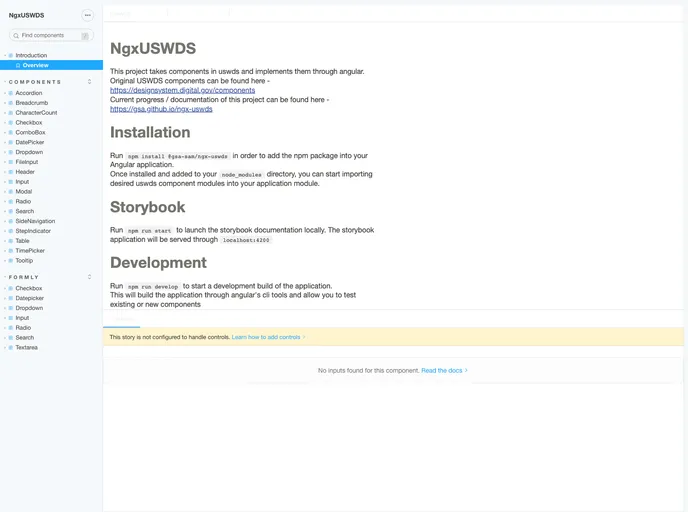Open Search under FORMLY section
Viewport: 688px width, 512px height.
click(25, 338)
